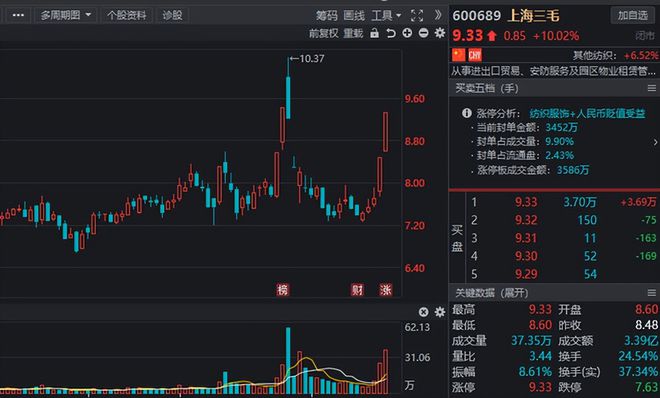Click the stock code 600689
This screenshot has width=660, height=398.
click(476, 16)
